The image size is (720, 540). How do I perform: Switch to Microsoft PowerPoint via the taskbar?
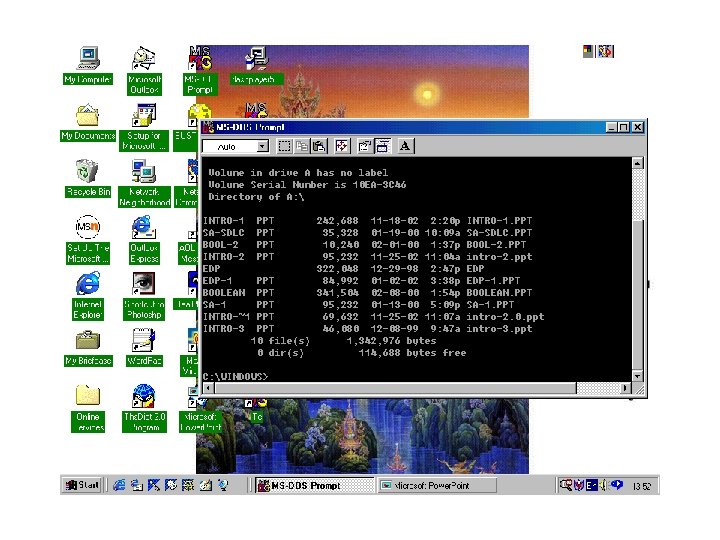(x=437, y=485)
